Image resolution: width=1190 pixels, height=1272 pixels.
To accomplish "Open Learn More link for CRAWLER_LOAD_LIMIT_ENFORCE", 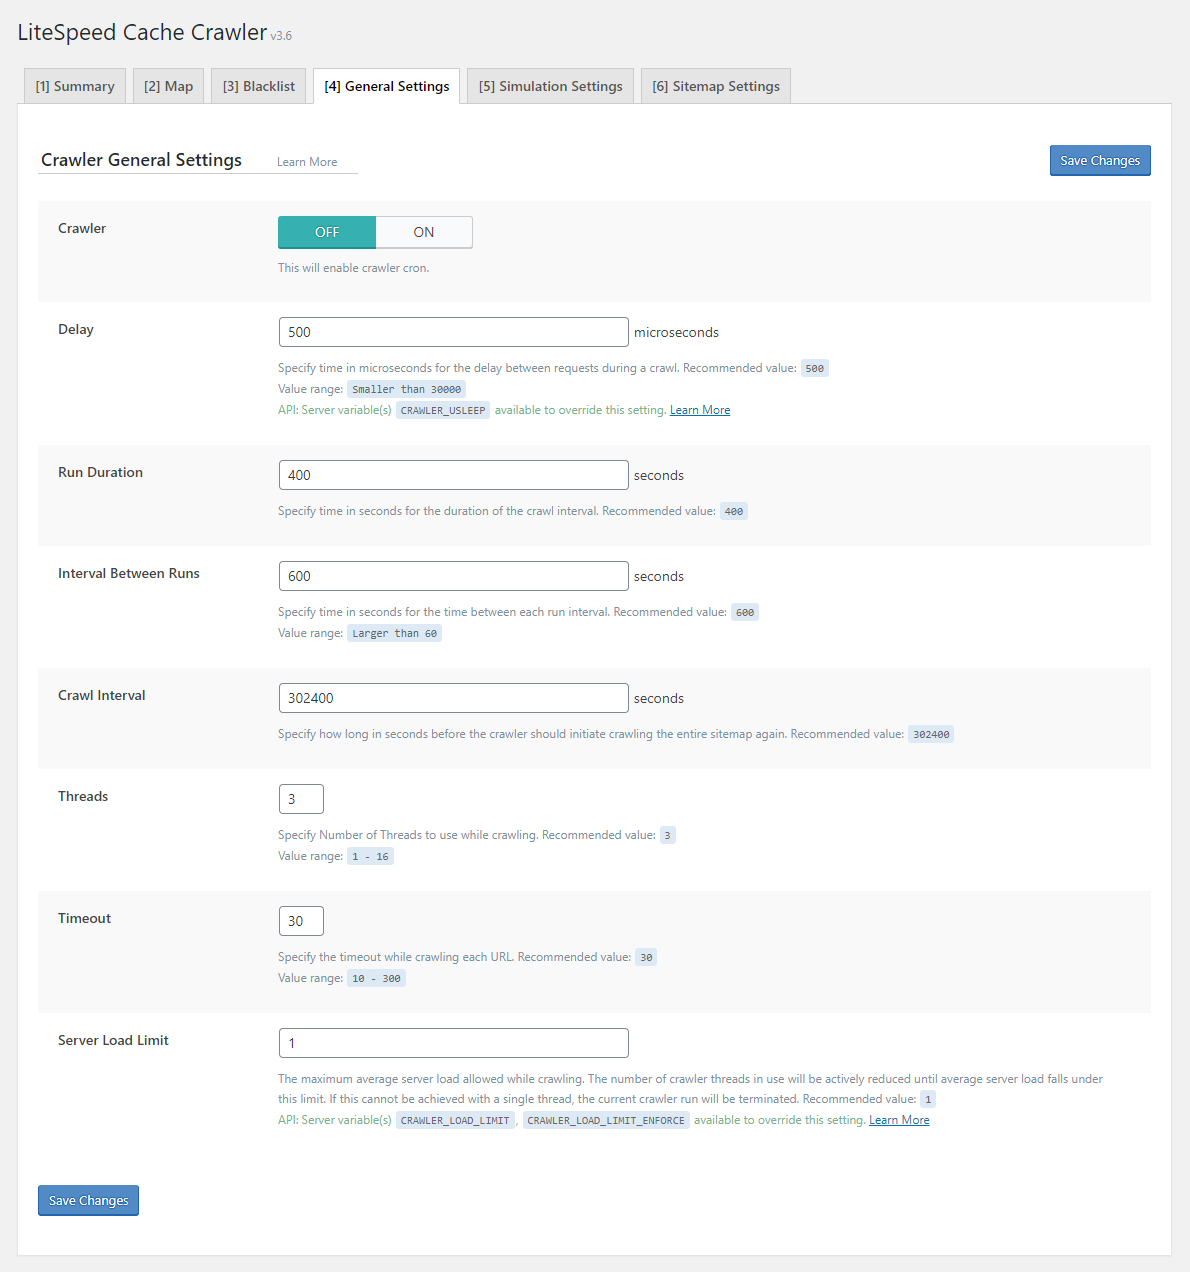I will click(x=899, y=1120).
